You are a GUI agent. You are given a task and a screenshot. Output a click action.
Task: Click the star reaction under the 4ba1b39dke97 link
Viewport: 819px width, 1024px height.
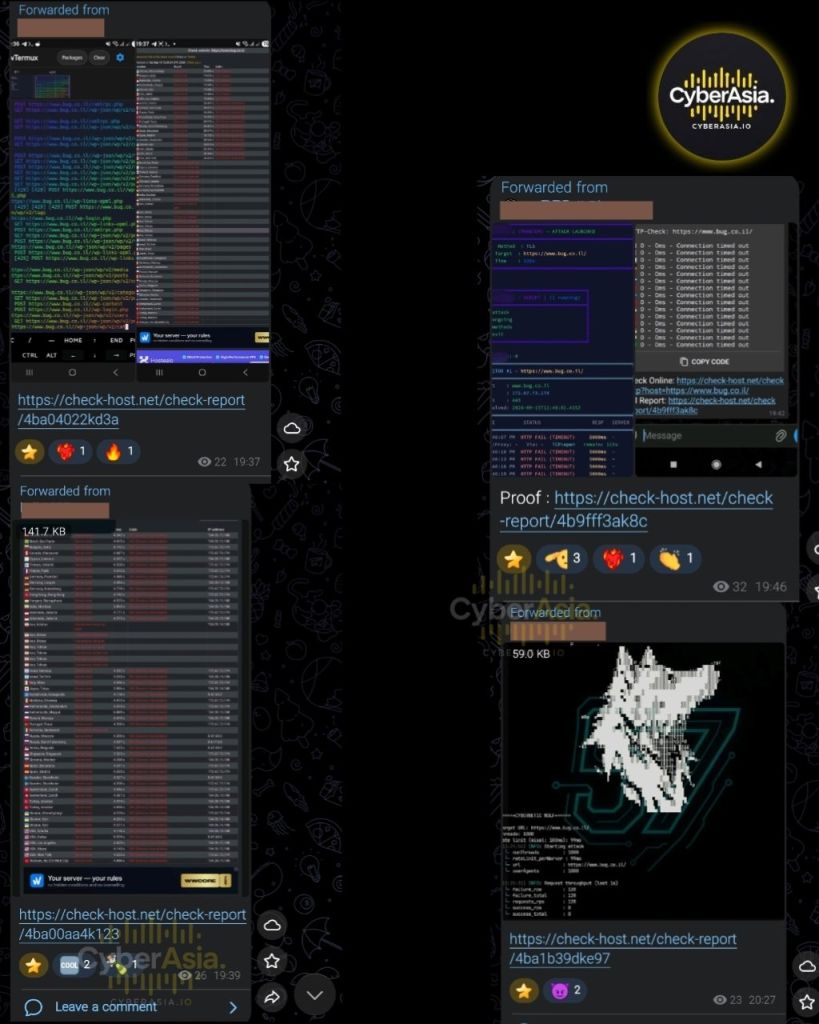coord(523,991)
